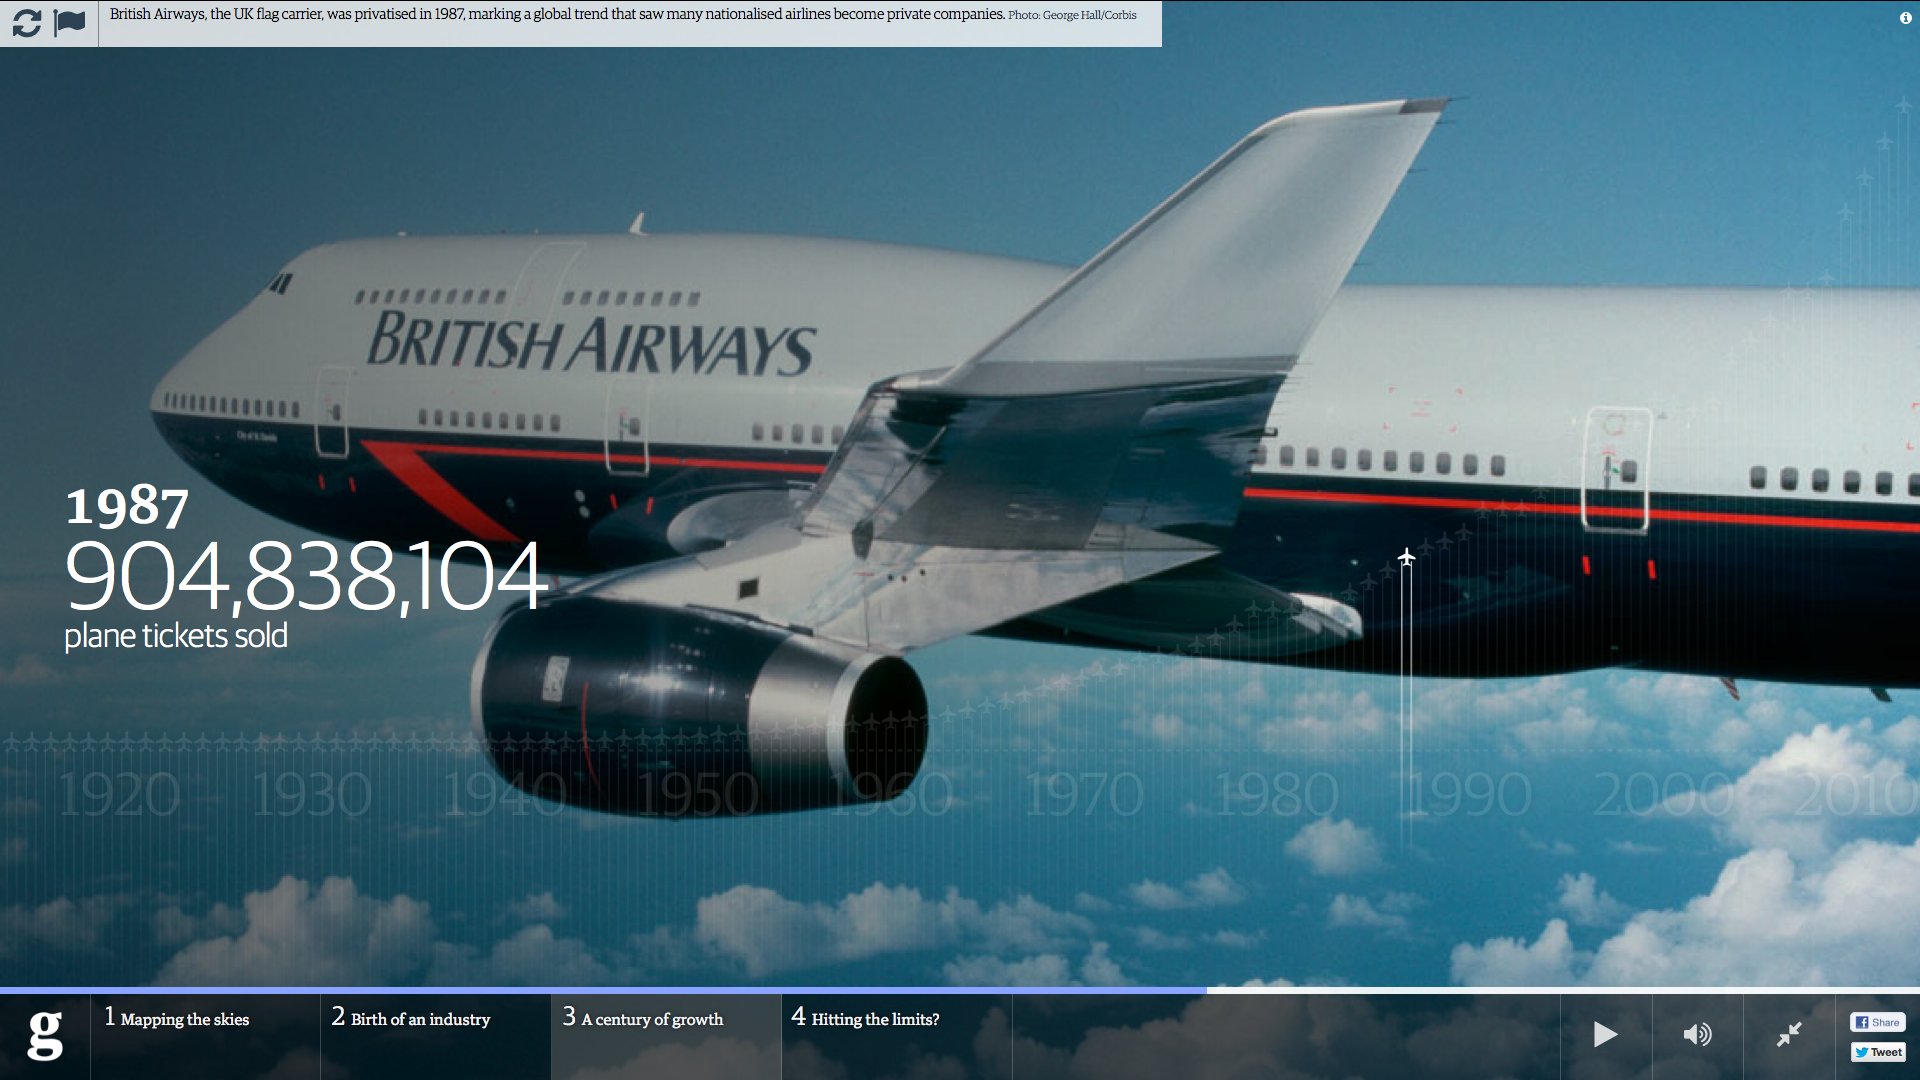Open the Guardian 'g' logo
Screen dimensions: 1920x1080
coord(45,1036)
